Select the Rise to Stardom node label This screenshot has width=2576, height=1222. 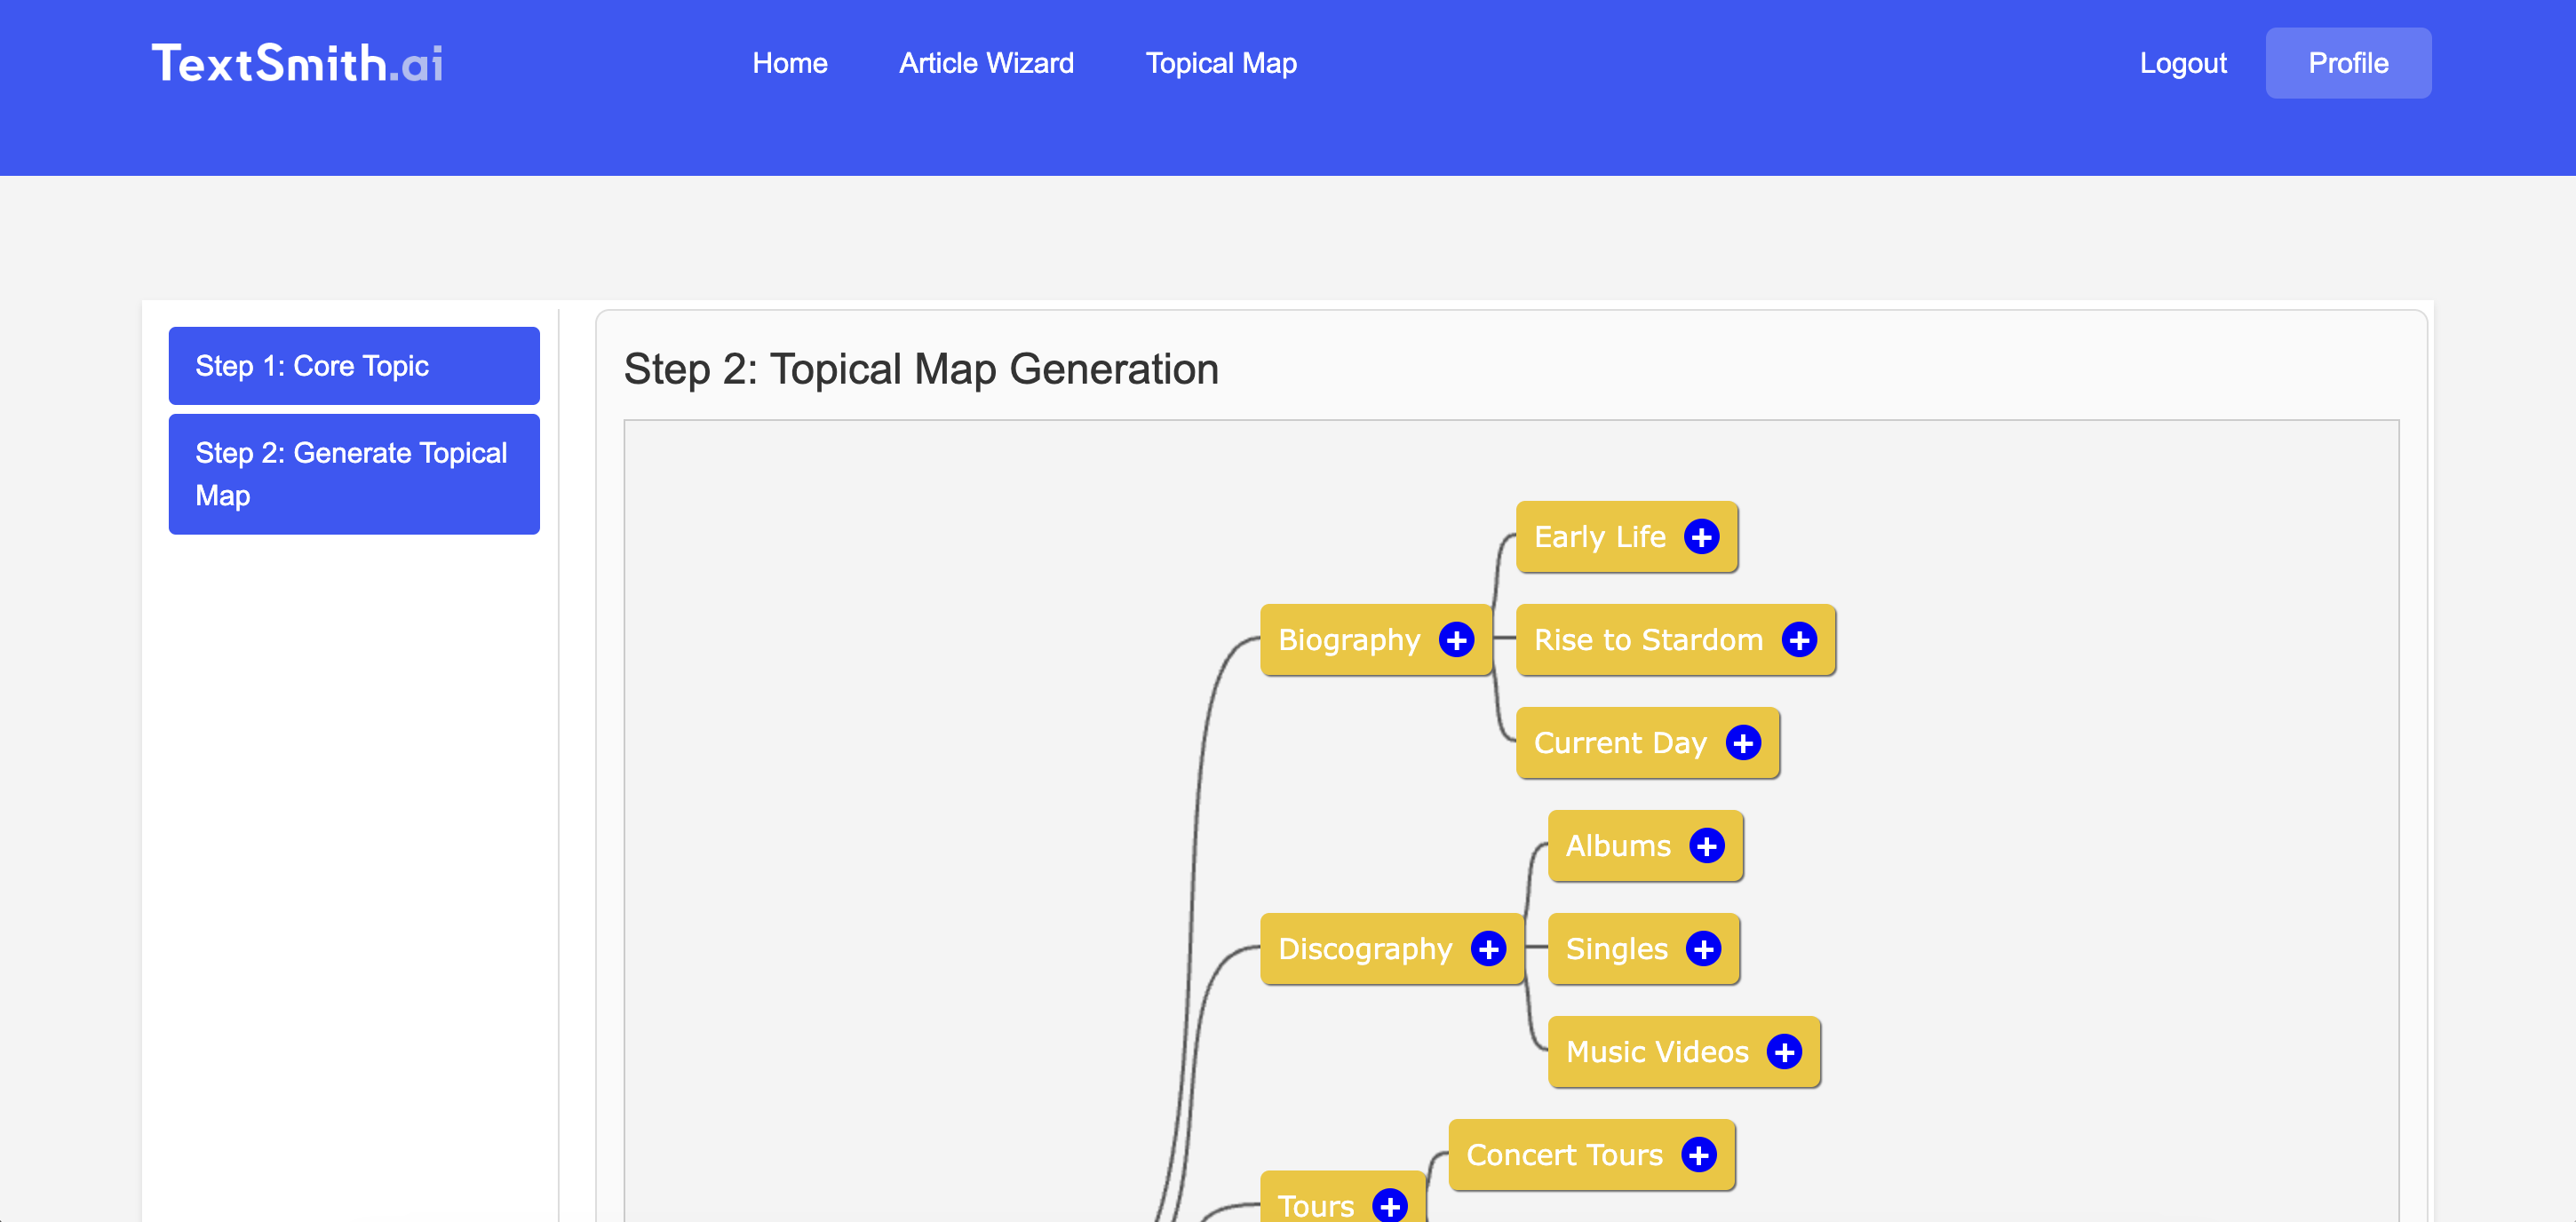[1647, 640]
